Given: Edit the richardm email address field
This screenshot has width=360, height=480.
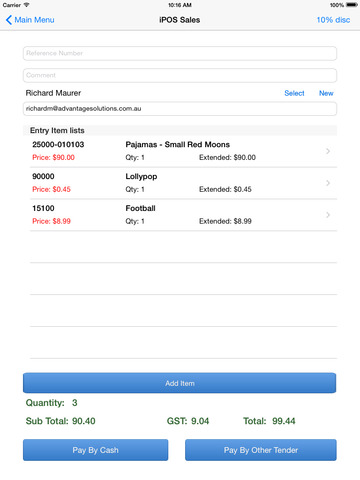Looking at the screenshot, I should (180, 109).
